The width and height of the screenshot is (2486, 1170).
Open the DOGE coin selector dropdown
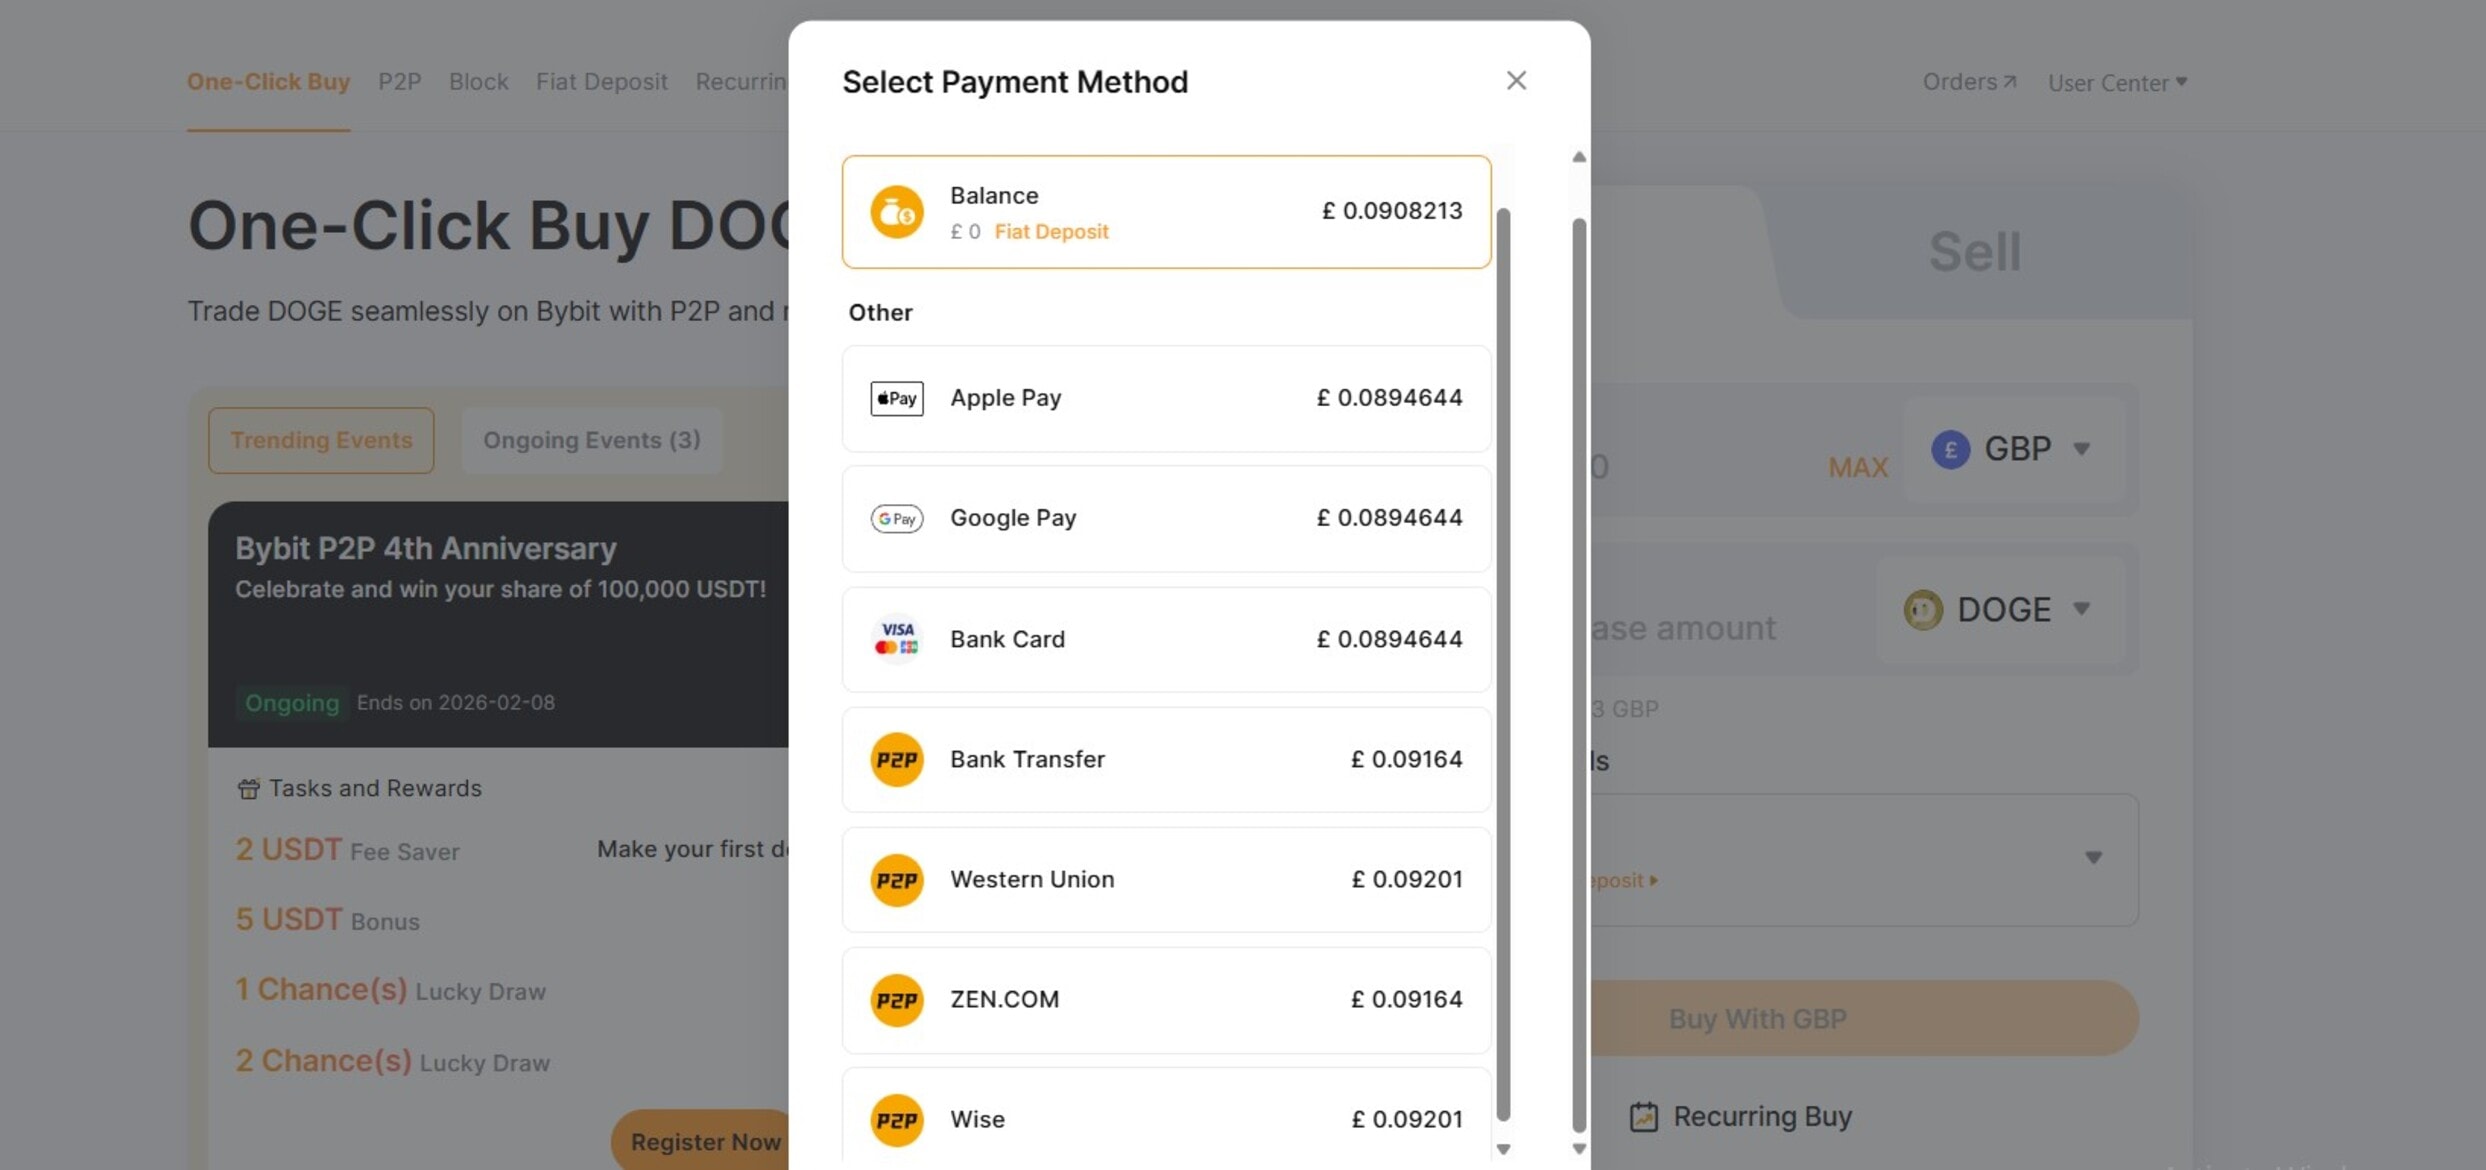coord(2083,610)
